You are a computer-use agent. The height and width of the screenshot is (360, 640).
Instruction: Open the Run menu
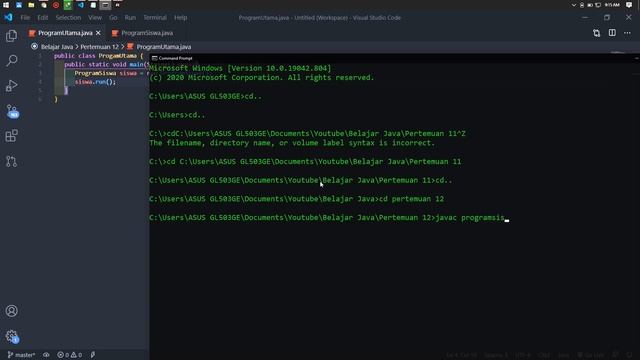click(x=130, y=18)
